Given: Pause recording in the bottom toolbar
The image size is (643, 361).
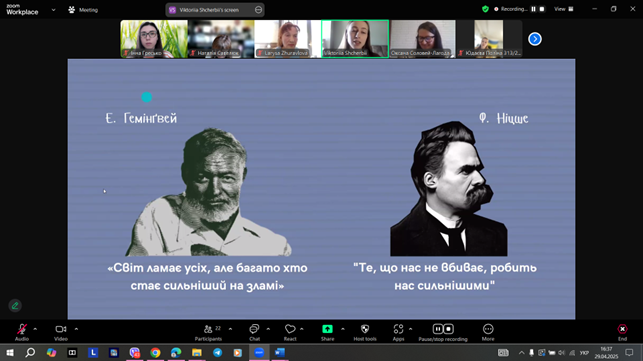Looking at the screenshot, I should (438, 329).
